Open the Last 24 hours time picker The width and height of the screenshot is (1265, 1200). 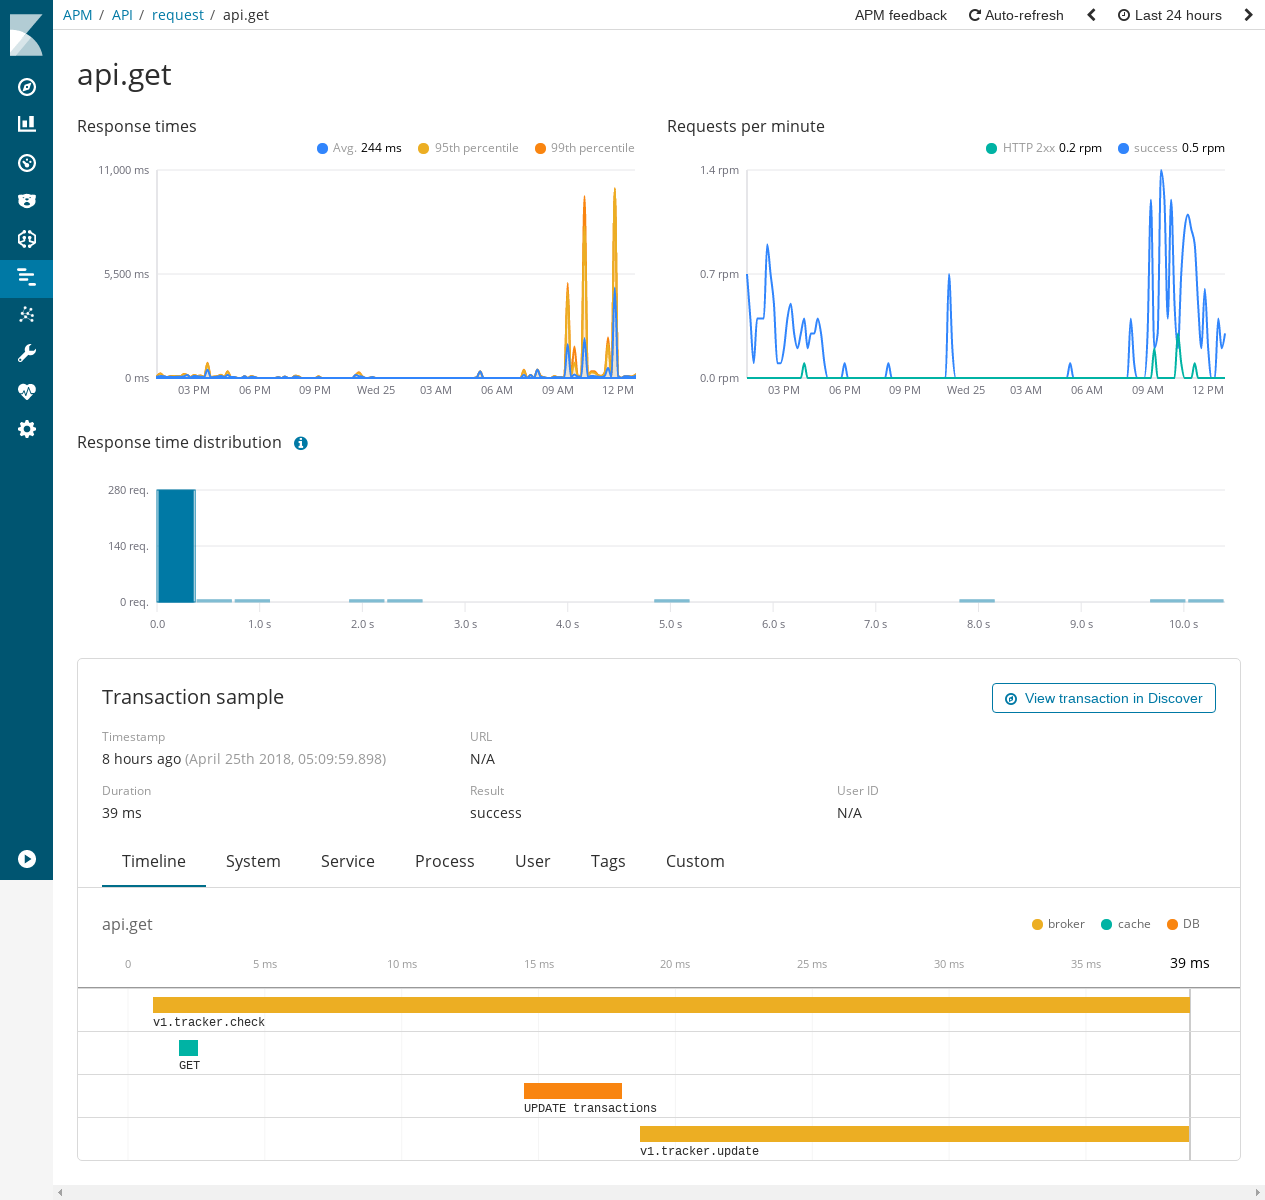[1169, 15]
